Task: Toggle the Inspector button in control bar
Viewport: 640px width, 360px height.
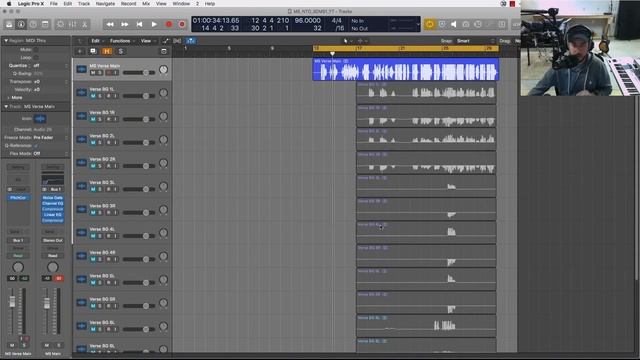Action: click(21, 24)
